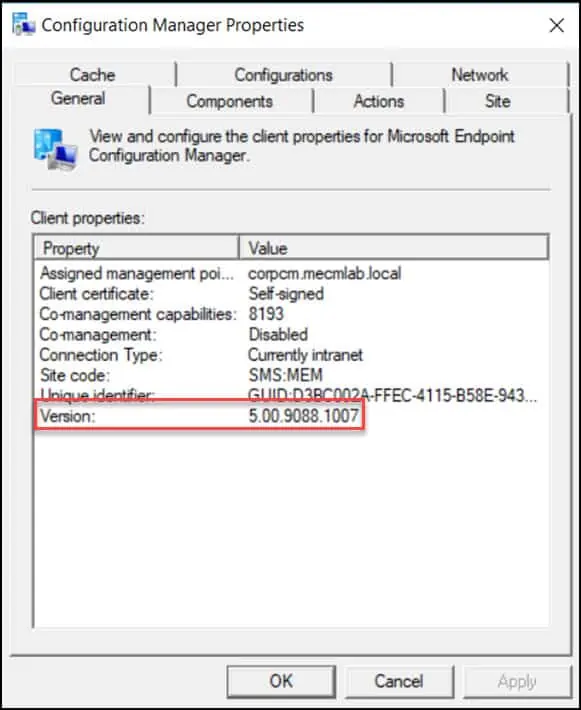The width and height of the screenshot is (581, 710).
Task: Click the Disabled co-management value
Action: [x=278, y=335]
